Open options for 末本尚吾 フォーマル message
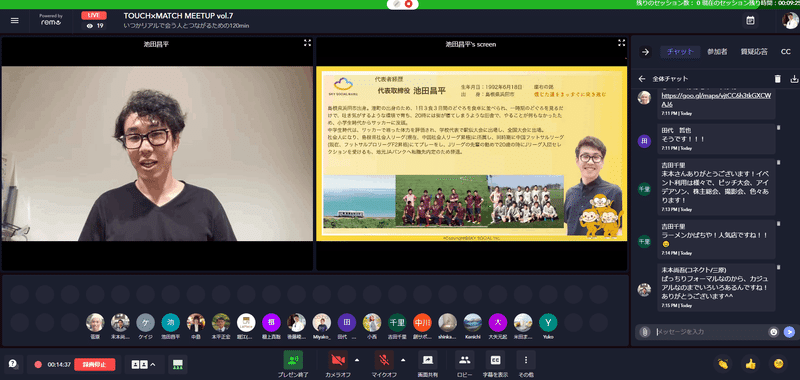This screenshot has height=380, width=800. coord(779,267)
